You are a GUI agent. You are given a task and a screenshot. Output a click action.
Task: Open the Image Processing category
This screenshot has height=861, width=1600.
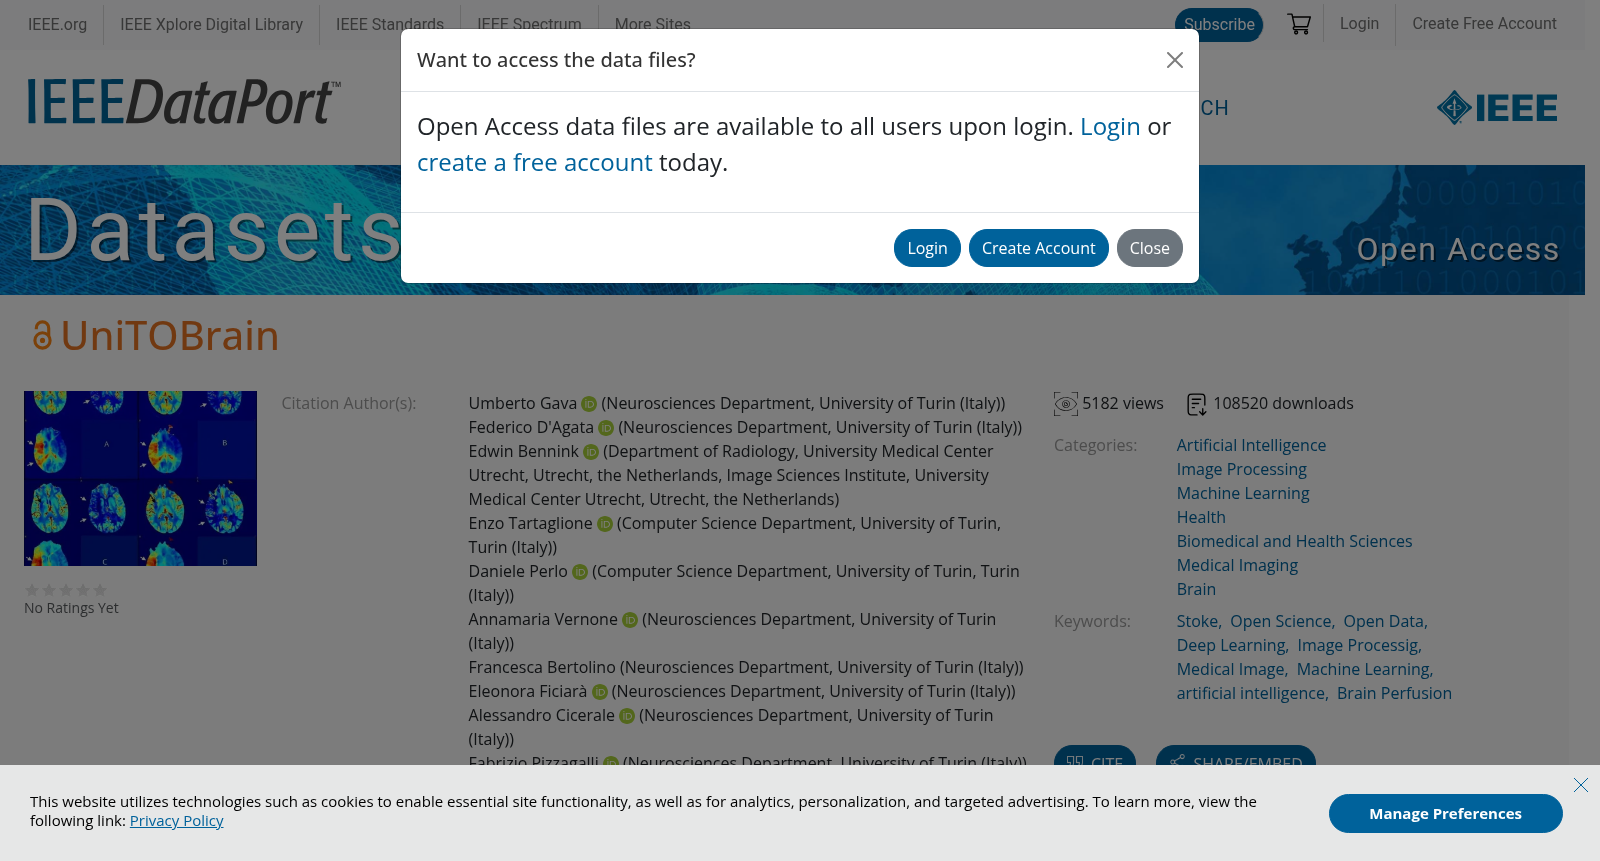tap(1242, 470)
